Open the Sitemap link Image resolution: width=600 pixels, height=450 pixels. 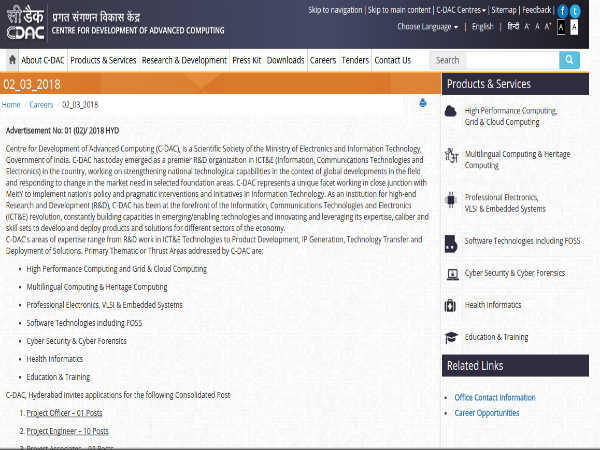504,10
